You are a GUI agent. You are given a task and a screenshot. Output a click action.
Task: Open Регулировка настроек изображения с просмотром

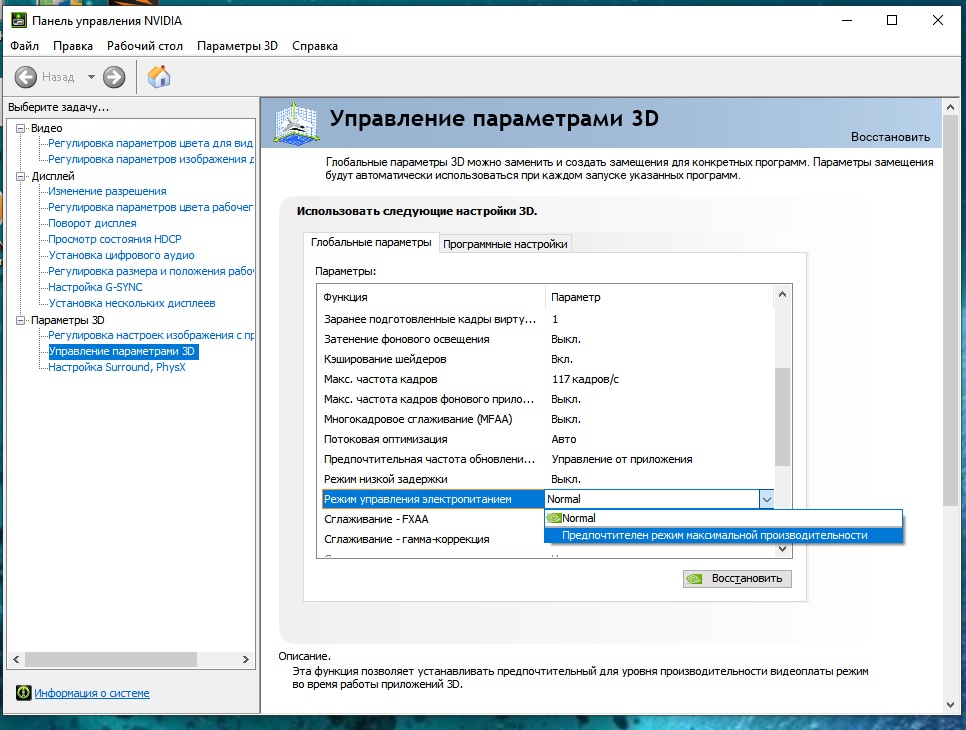click(x=150, y=335)
